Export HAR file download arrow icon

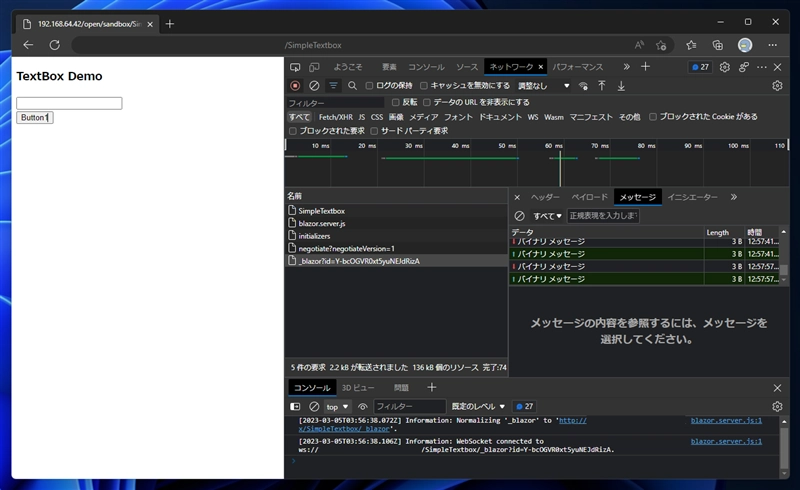[x=621, y=86]
